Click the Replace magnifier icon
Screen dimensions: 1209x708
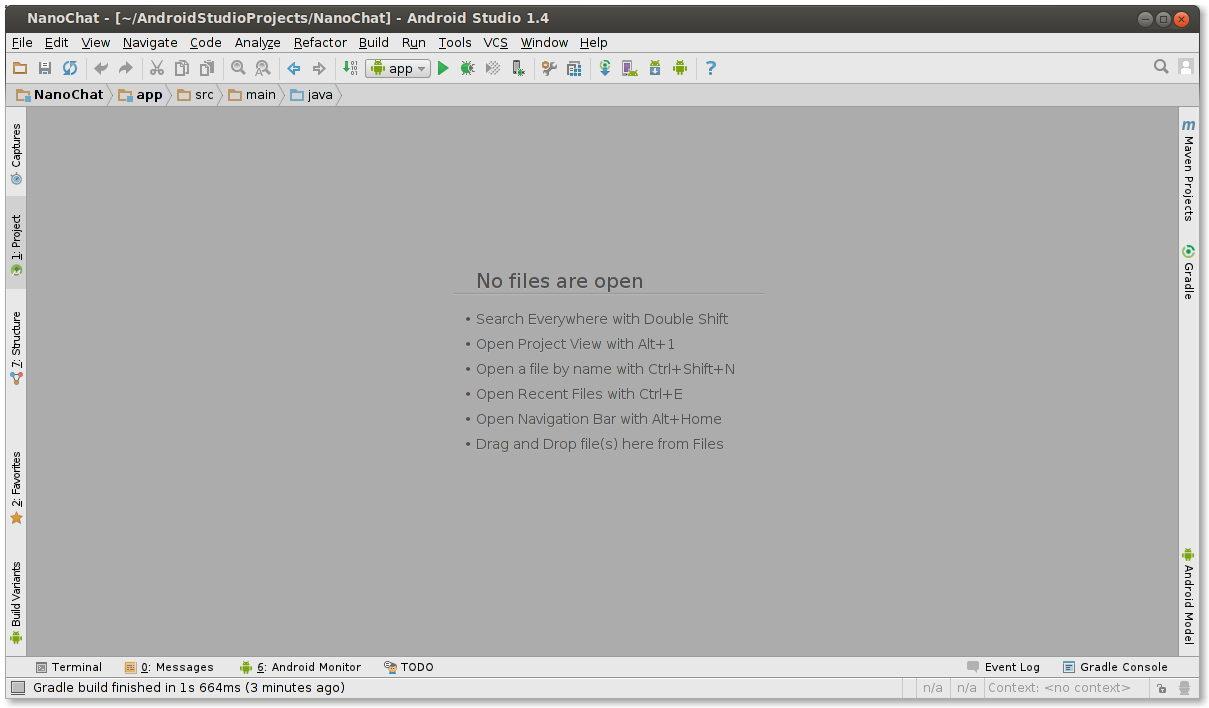tap(263, 68)
